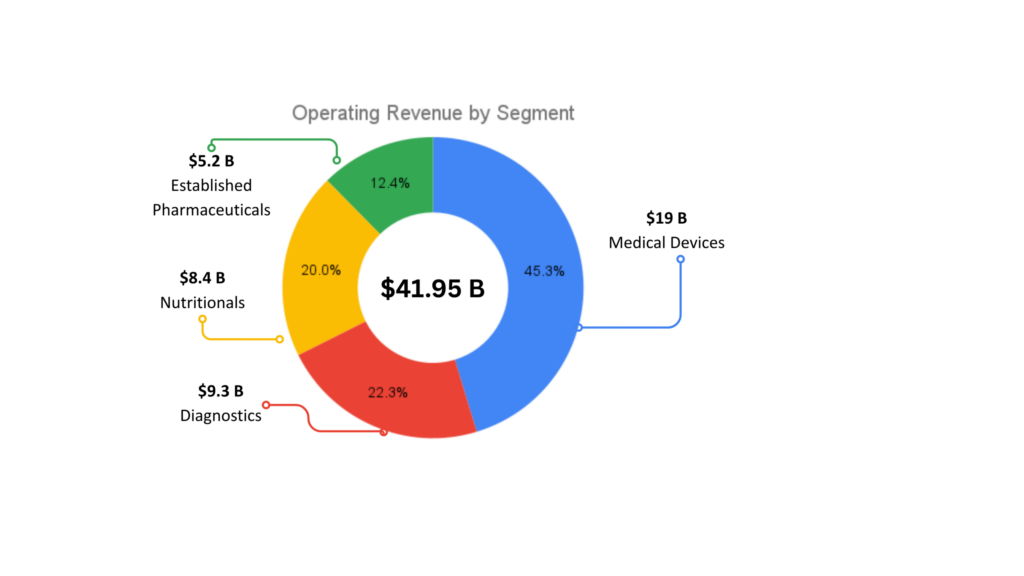Viewport: 1024px width, 576px height.
Task: Select the yellow 20.0% revenue segment
Action: [x=320, y=270]
